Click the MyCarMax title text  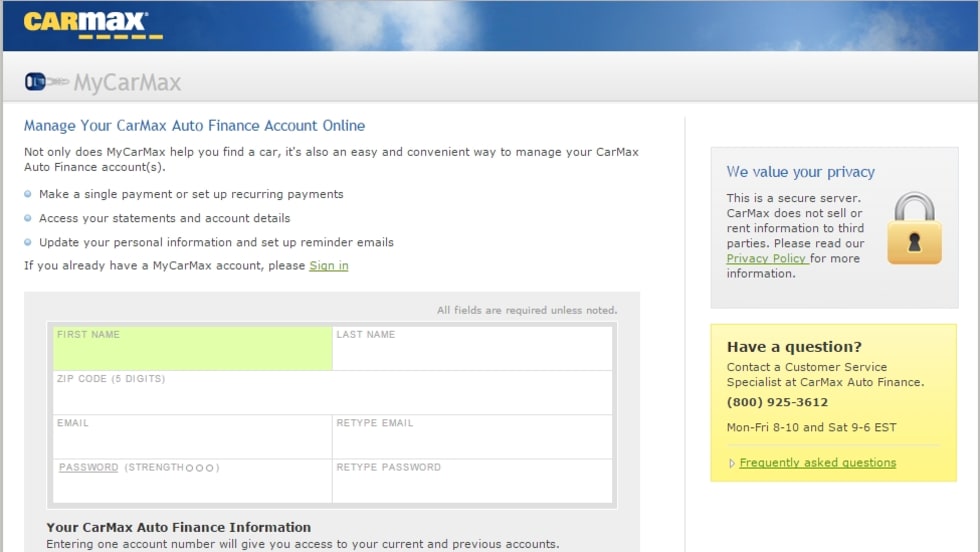coord(127,82)
